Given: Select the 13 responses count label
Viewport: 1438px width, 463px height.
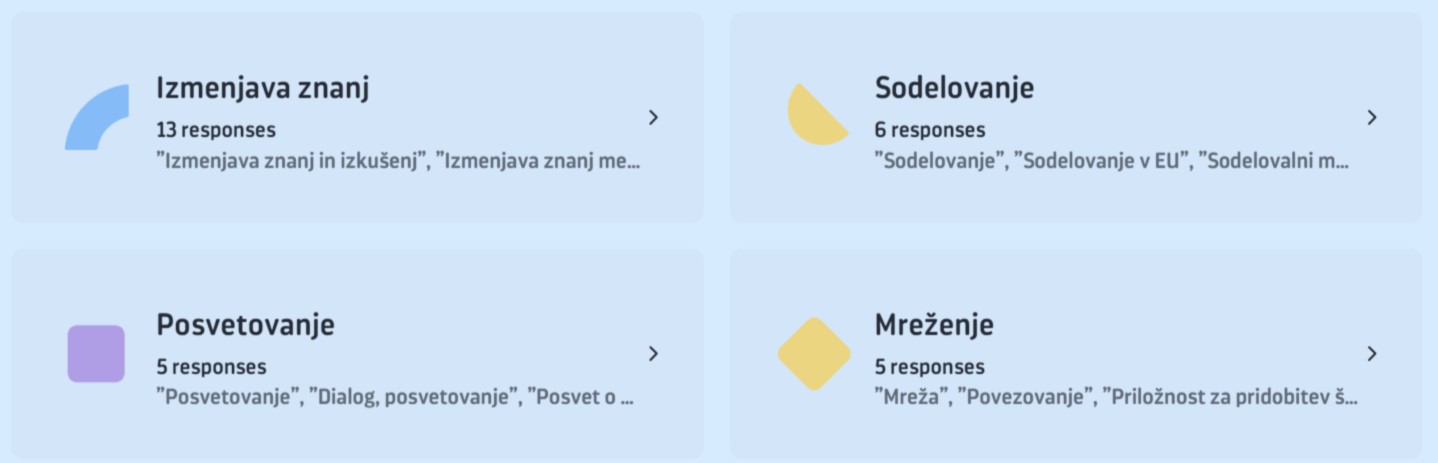Looking at the screenshot, I should [x=216, y=130].
